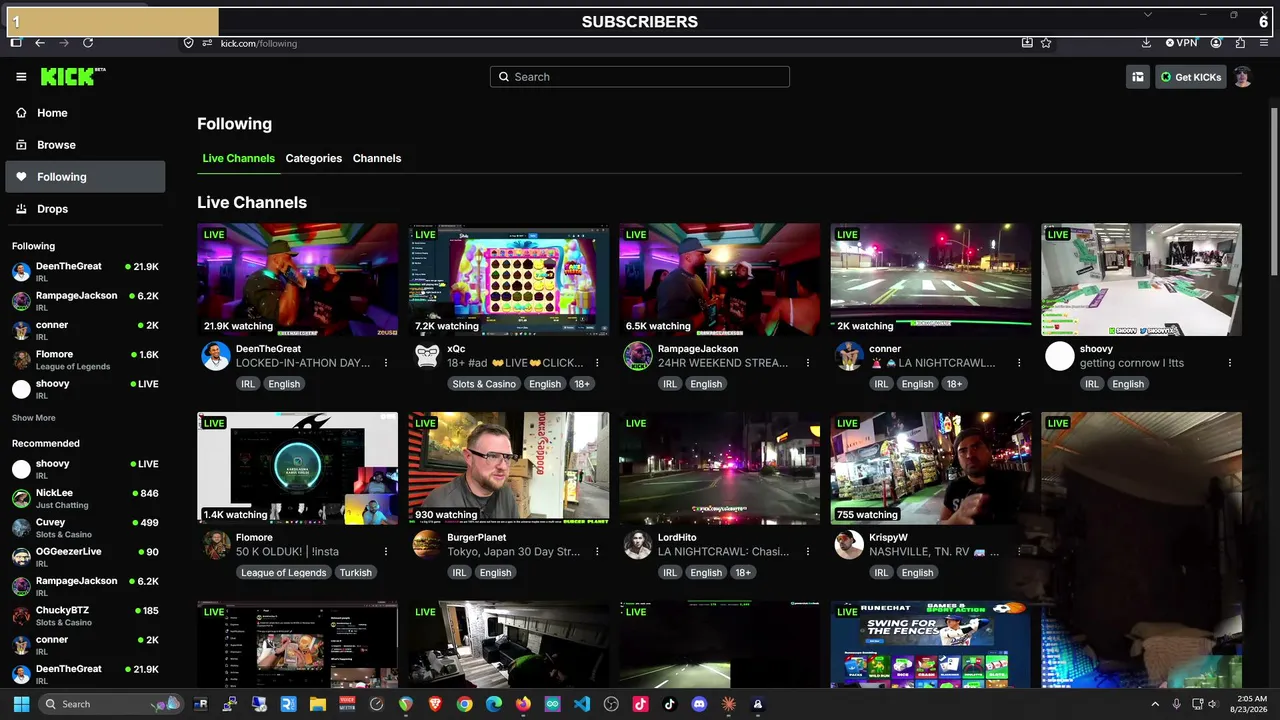Open NickLee in Recommended list
1280x720 pixels.
pos(85,498)
